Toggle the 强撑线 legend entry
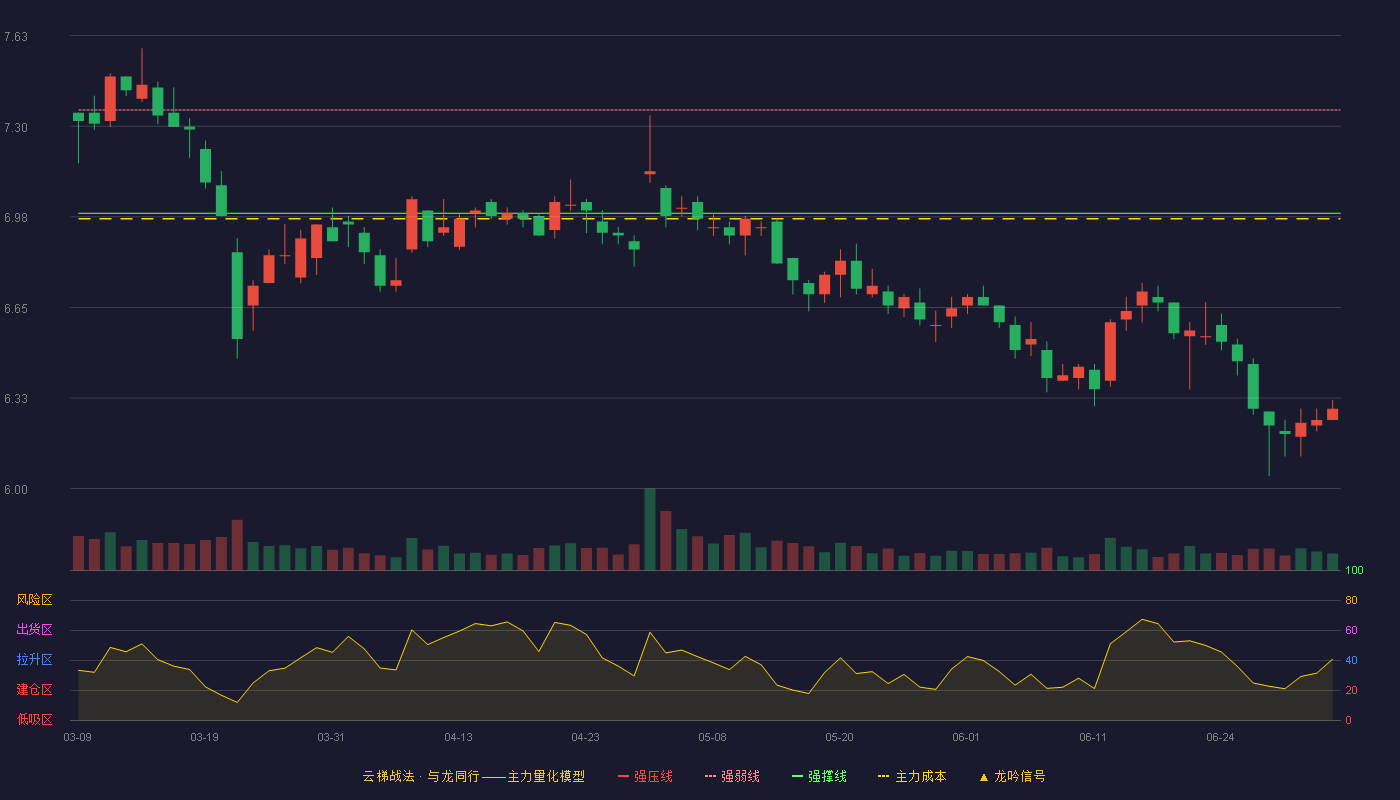Viewport: 1400px width, 800px height. click(x=819, y=776)
